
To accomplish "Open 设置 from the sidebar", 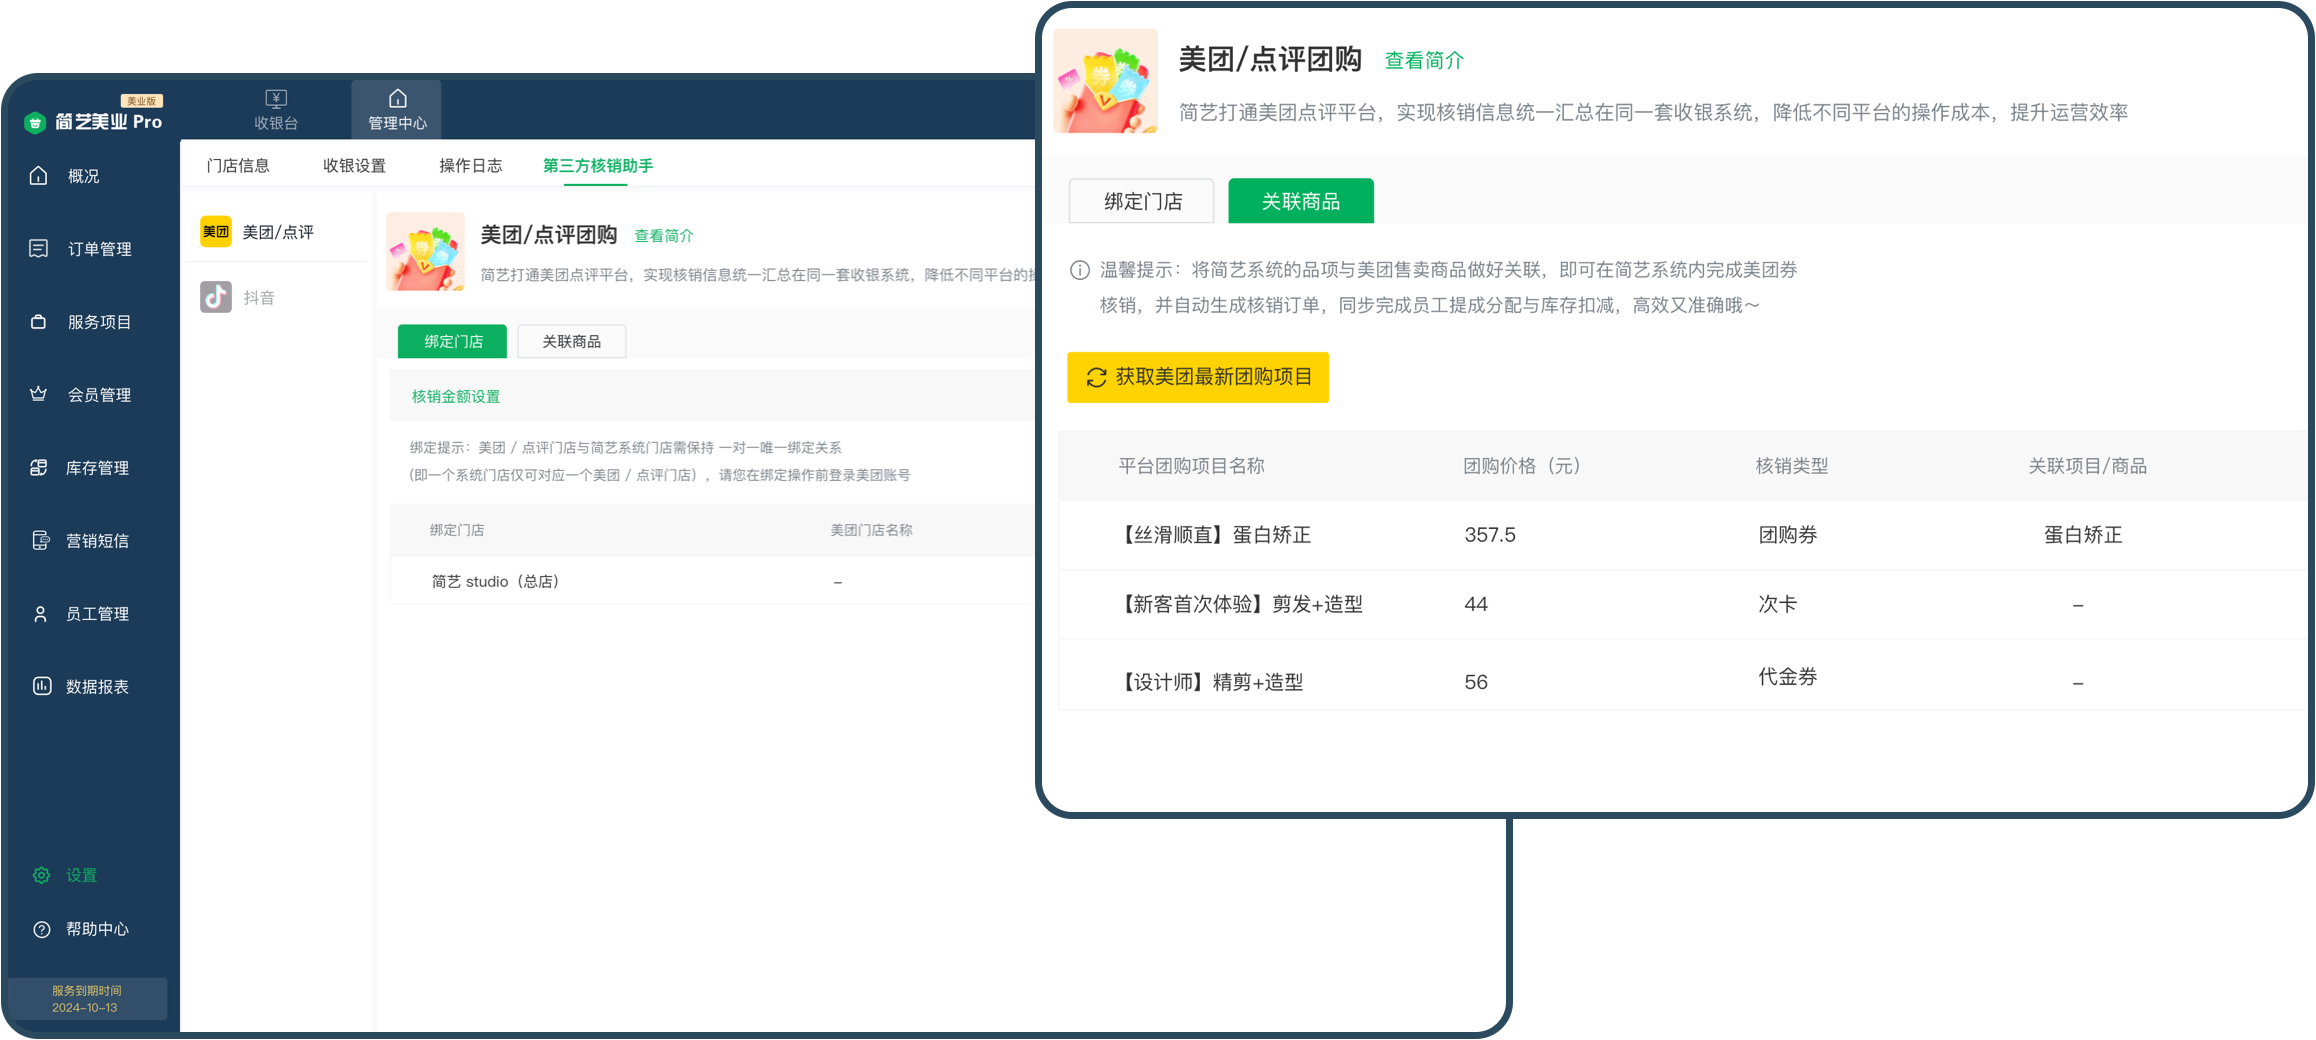I will click(82, 875).
